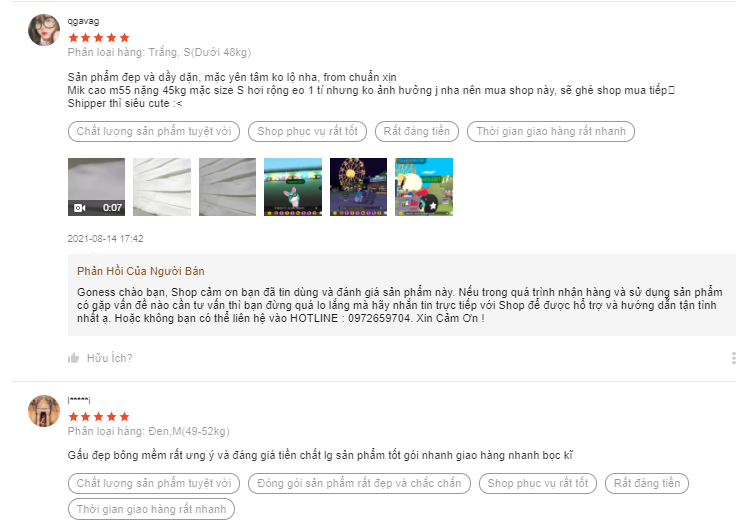The image size is (751, 529).
Task: Click the thumbs-up helpful icon
Action: [x=73, y=358]
